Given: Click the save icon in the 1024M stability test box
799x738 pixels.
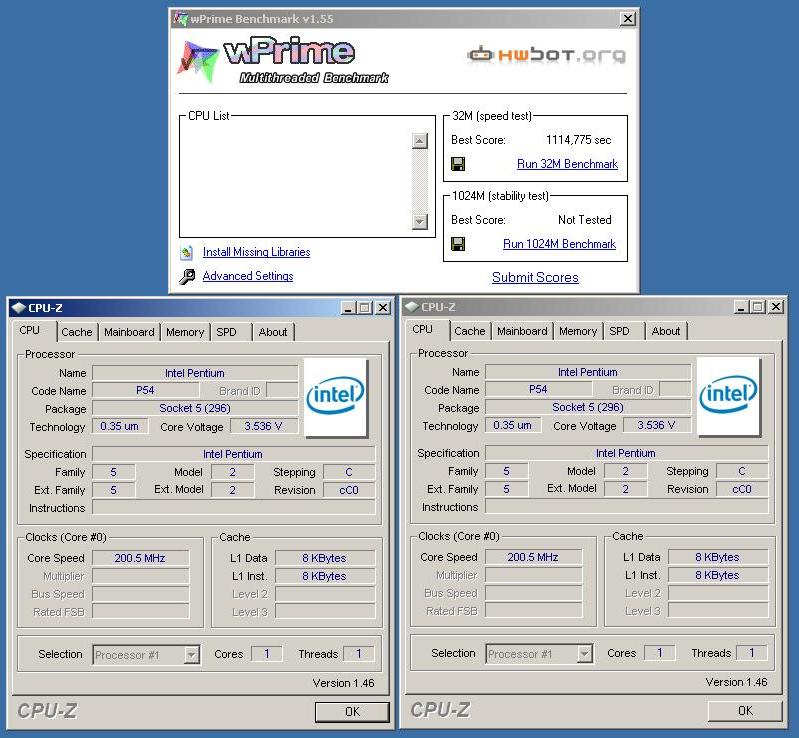Looking at the screenshot, I should pos(458,244).
